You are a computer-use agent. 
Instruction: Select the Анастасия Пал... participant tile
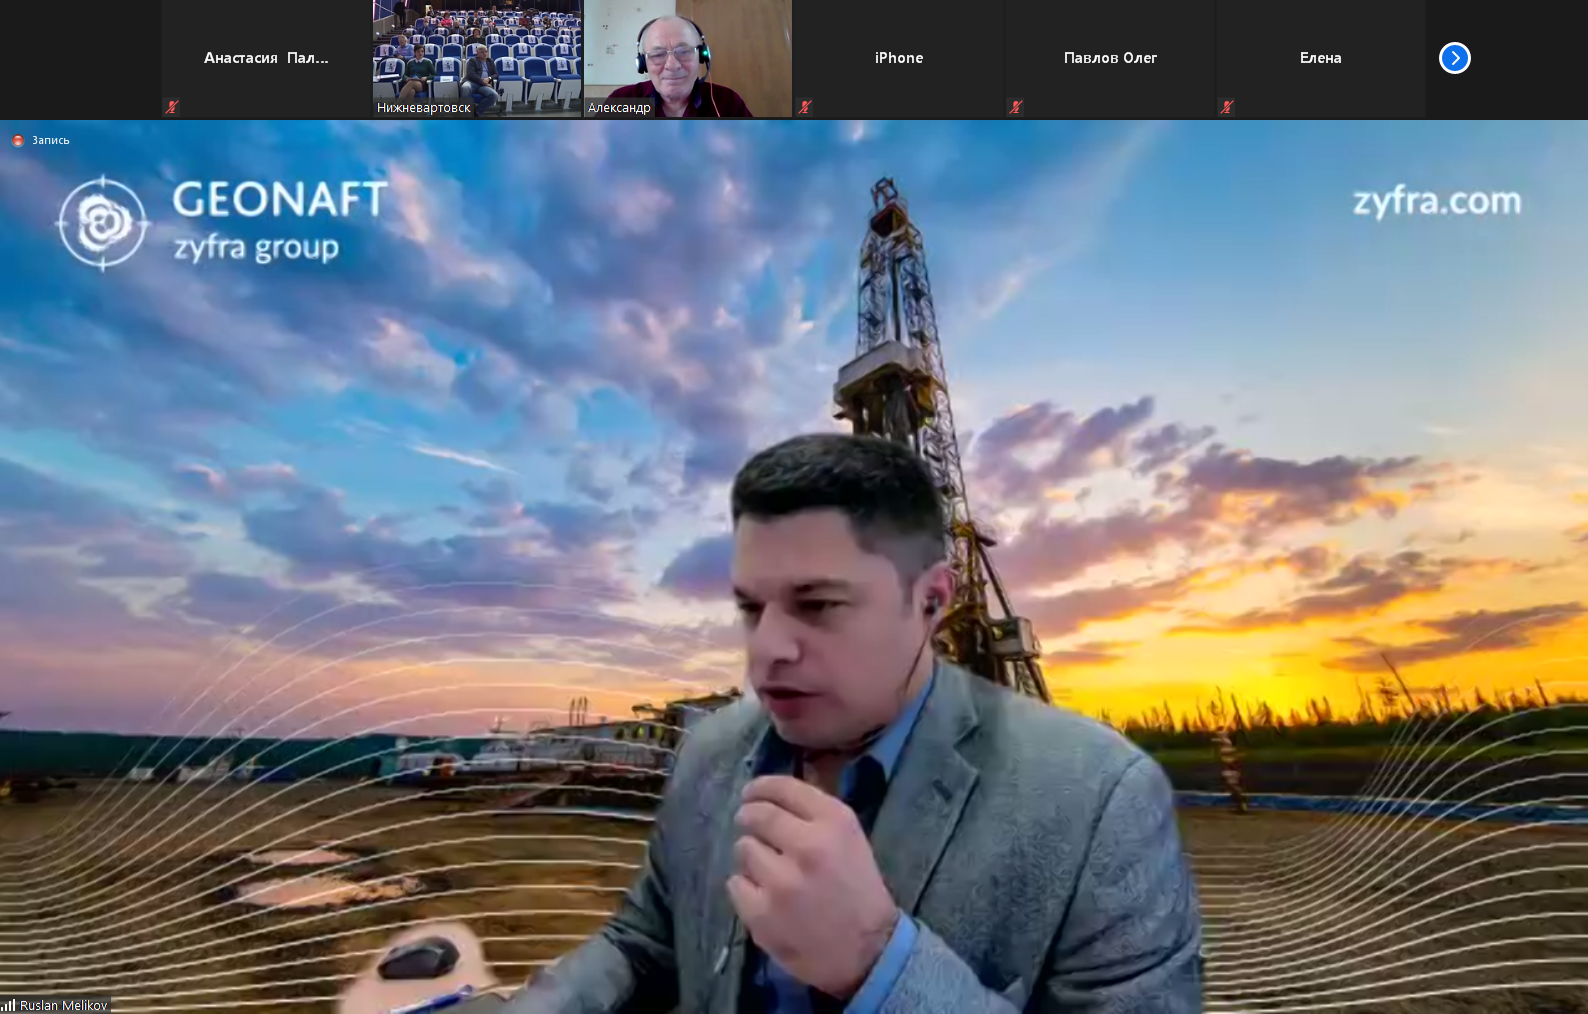click(266, 58)
